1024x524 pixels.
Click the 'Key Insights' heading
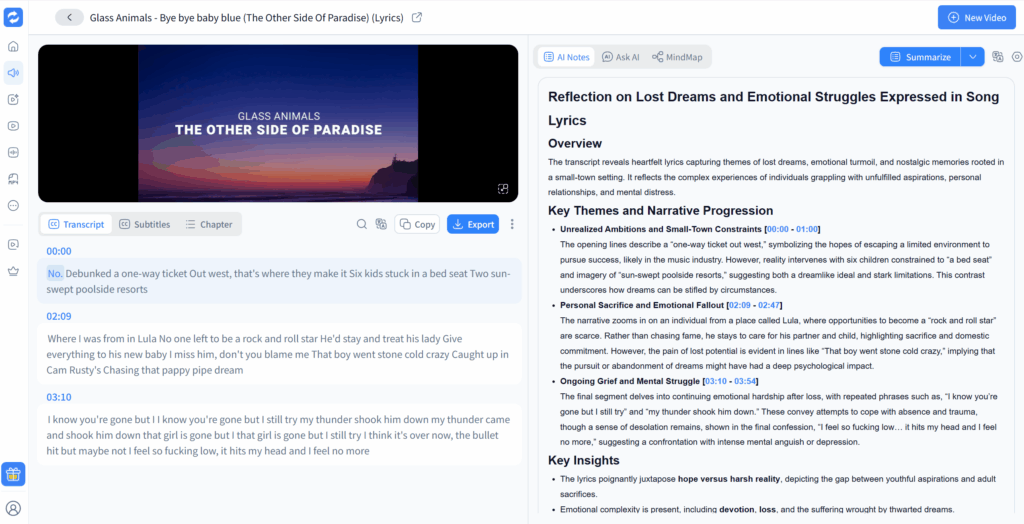tap(583, 461)
